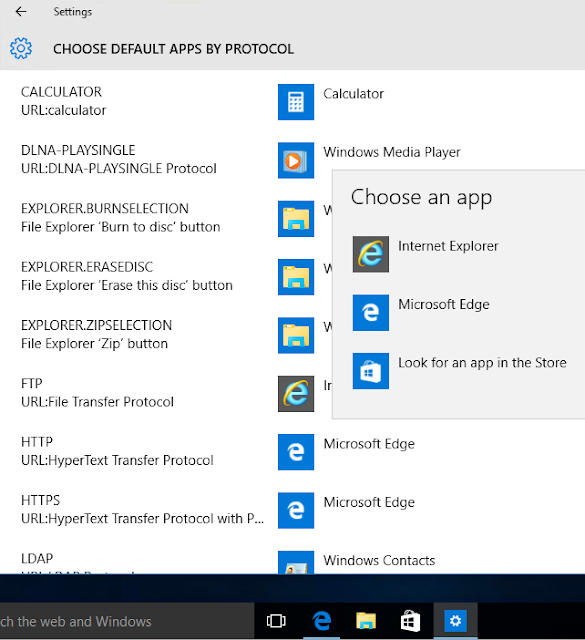The image size is (585, 640).
Task: Click the 'DLNA-PLAYSINGLE' protocol name
Action: point(78,150)
